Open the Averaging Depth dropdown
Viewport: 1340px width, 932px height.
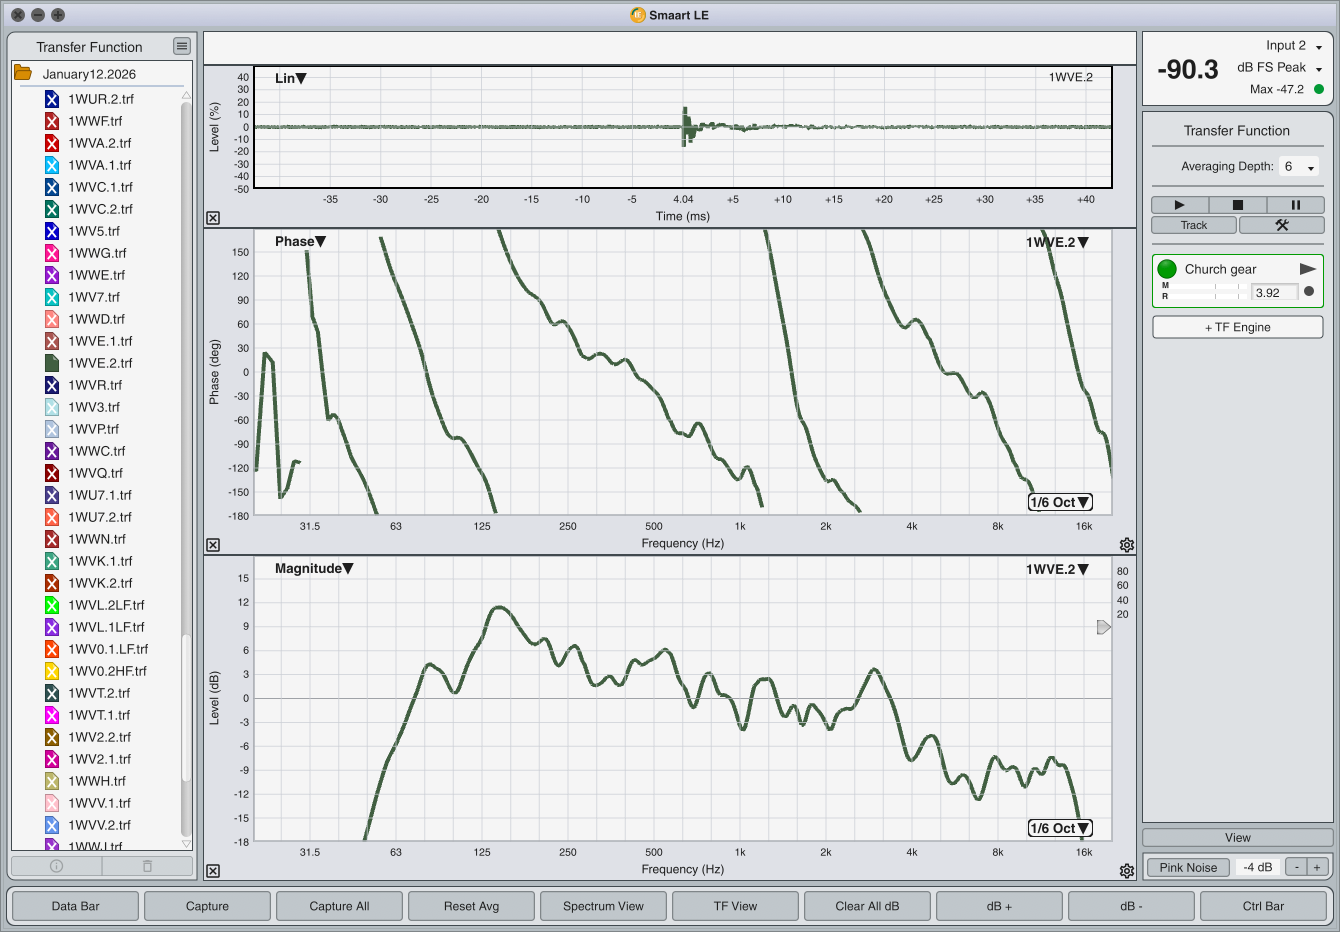1299,167
